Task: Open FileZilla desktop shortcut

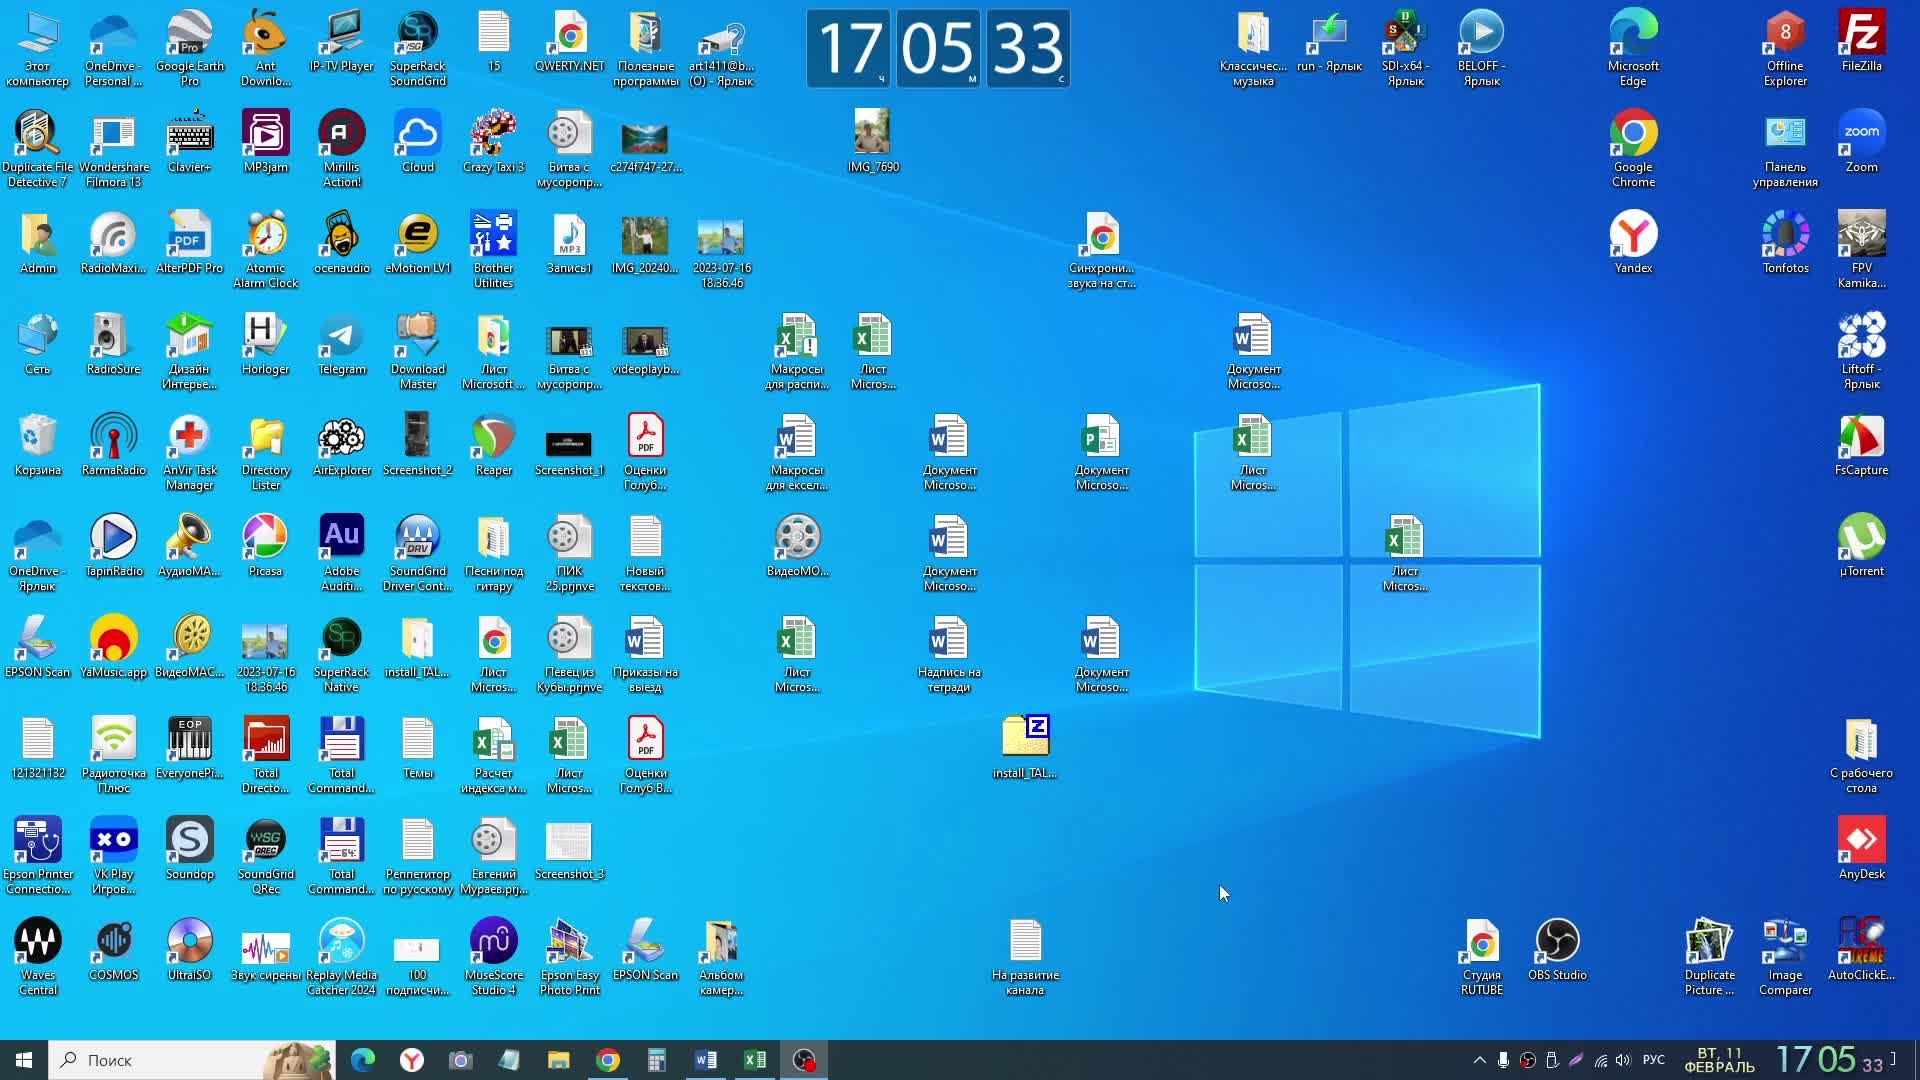Action: (x=1861, y=41)
